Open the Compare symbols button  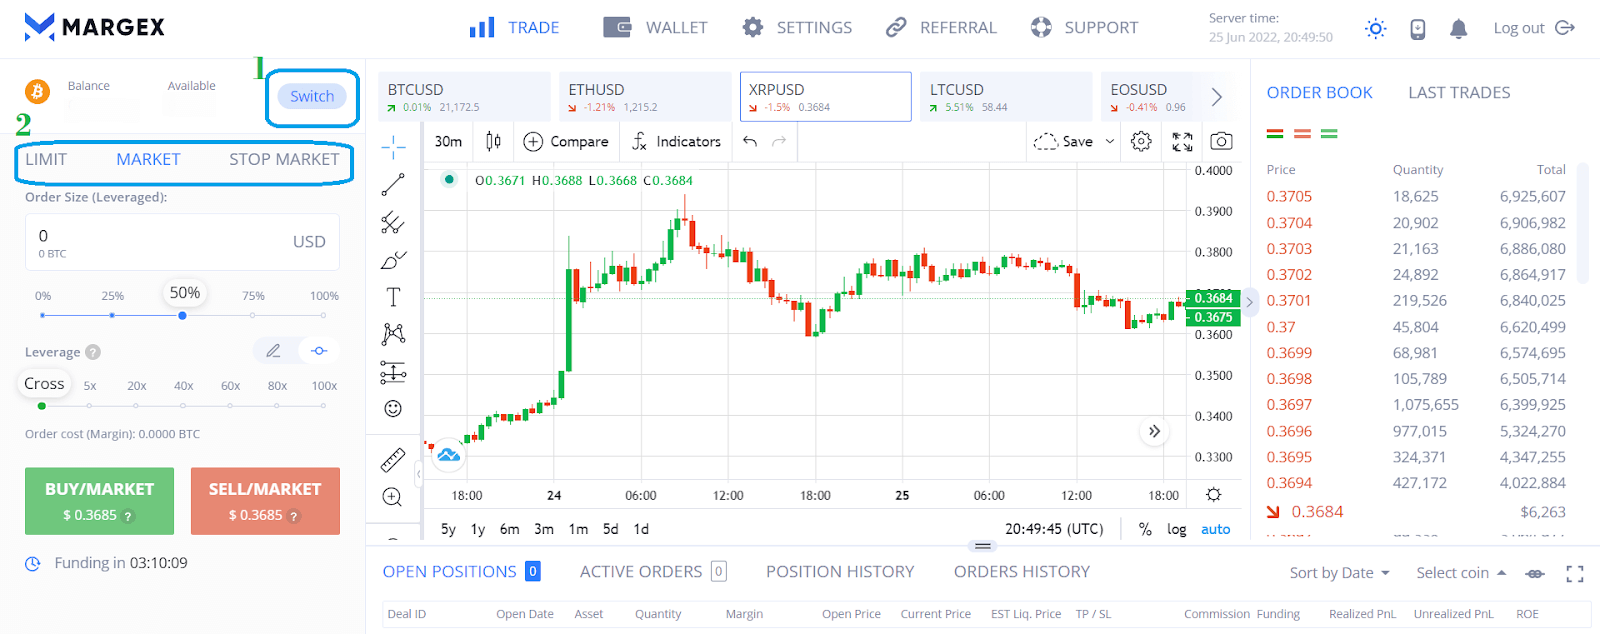pos(566,141)
